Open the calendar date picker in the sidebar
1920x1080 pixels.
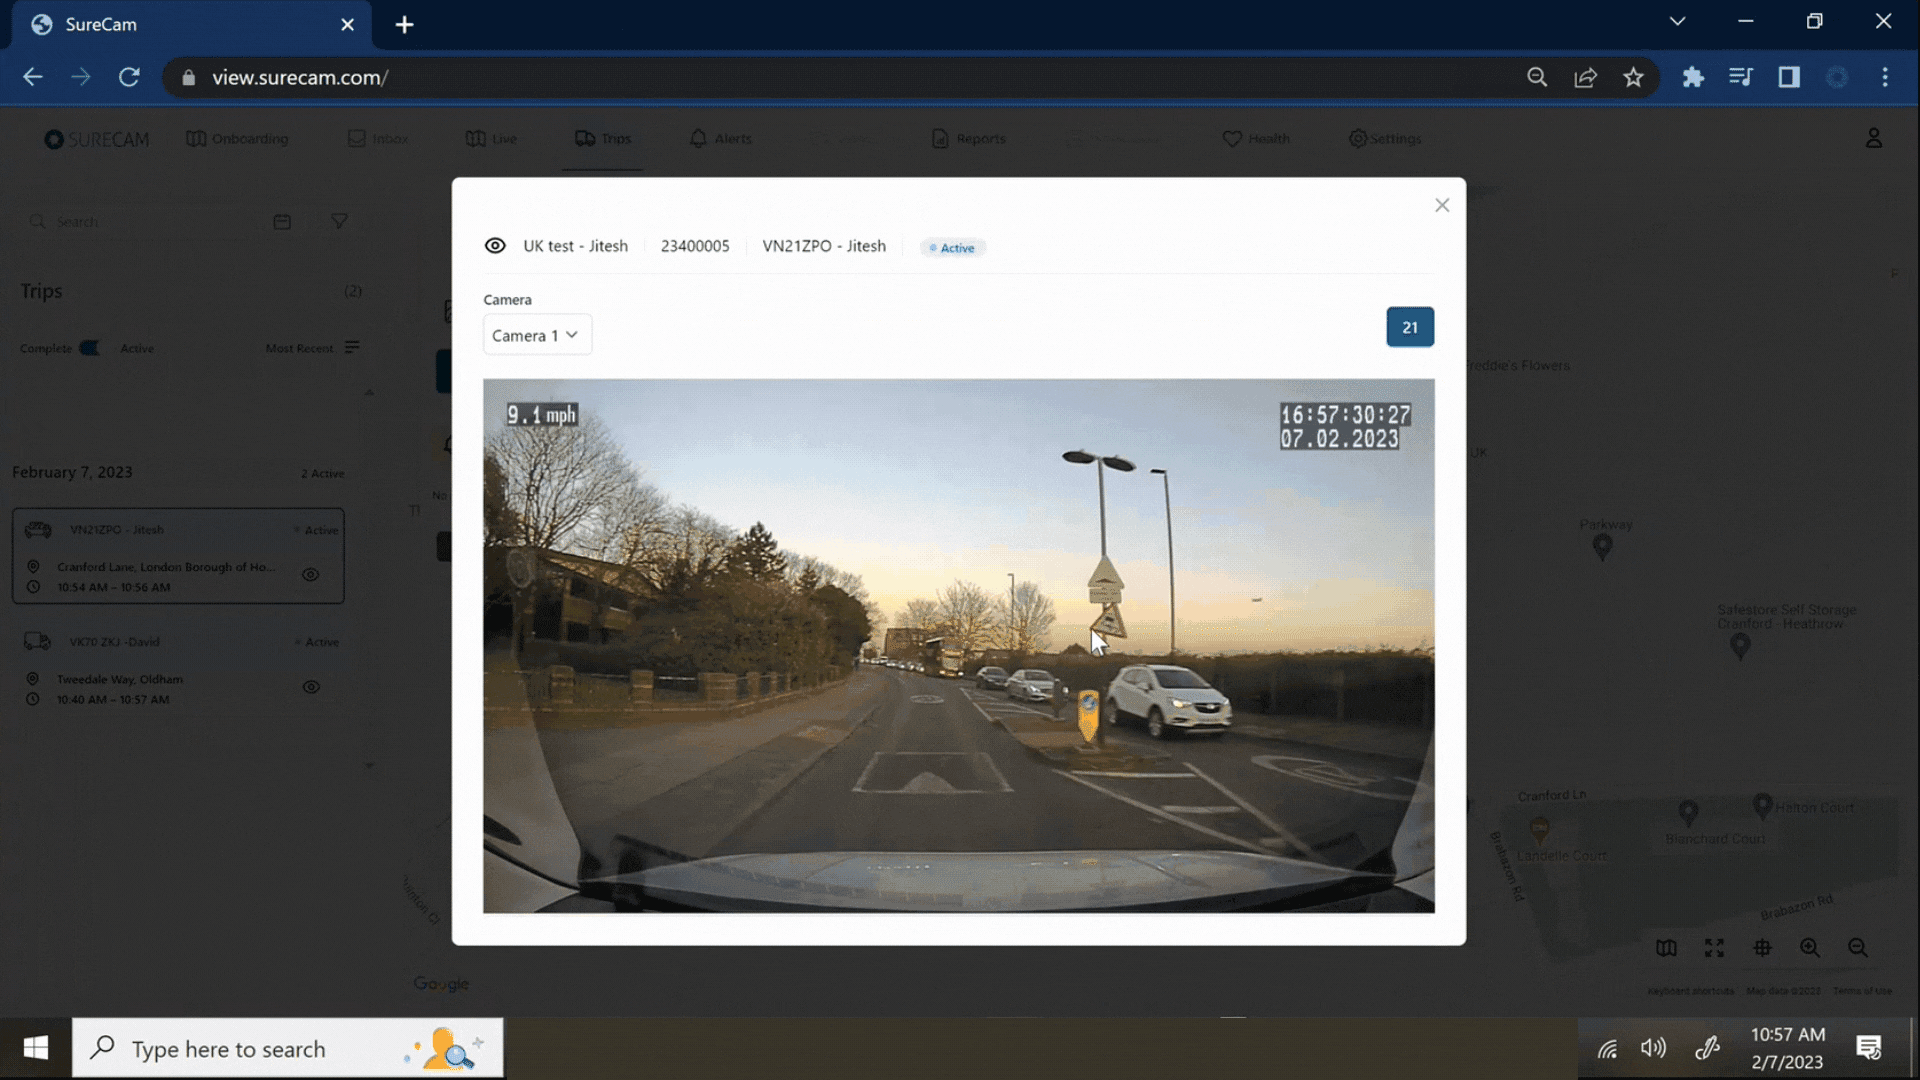[x=283, y=221]
